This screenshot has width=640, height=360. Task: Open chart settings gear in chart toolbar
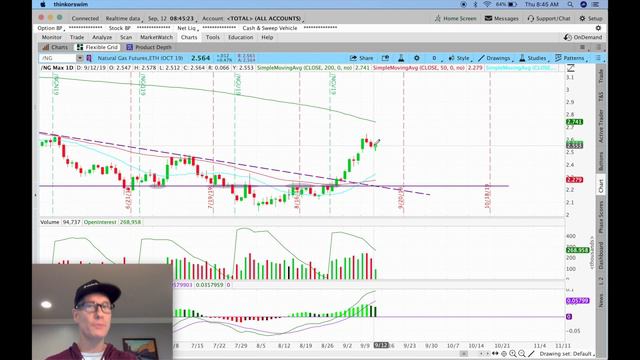pos(416,58)
